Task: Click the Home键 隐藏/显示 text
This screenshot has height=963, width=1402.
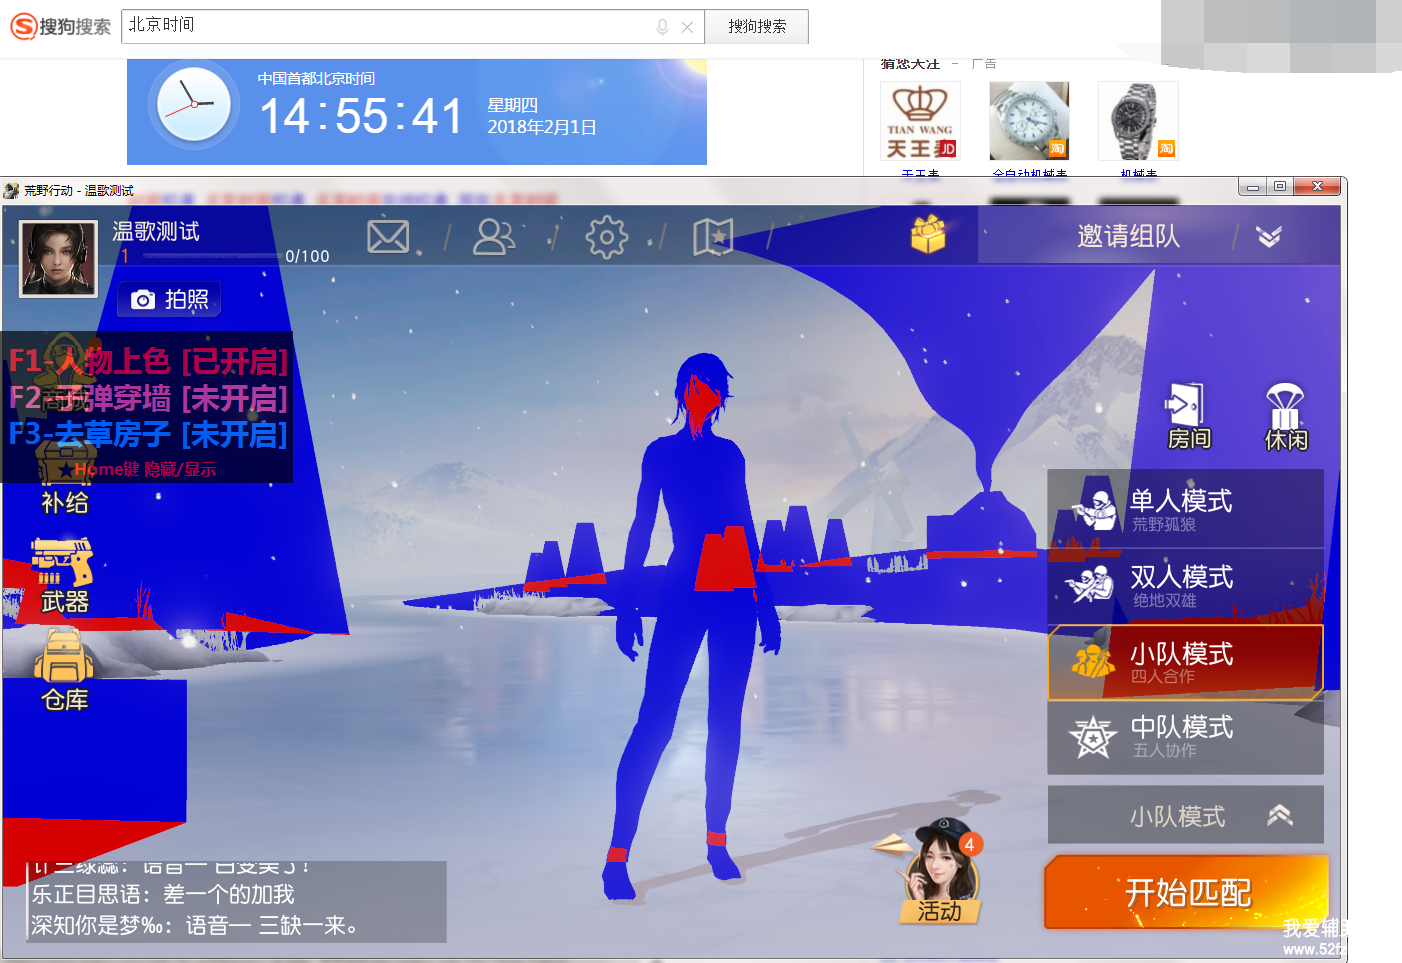Action: [x=145, y=469]
